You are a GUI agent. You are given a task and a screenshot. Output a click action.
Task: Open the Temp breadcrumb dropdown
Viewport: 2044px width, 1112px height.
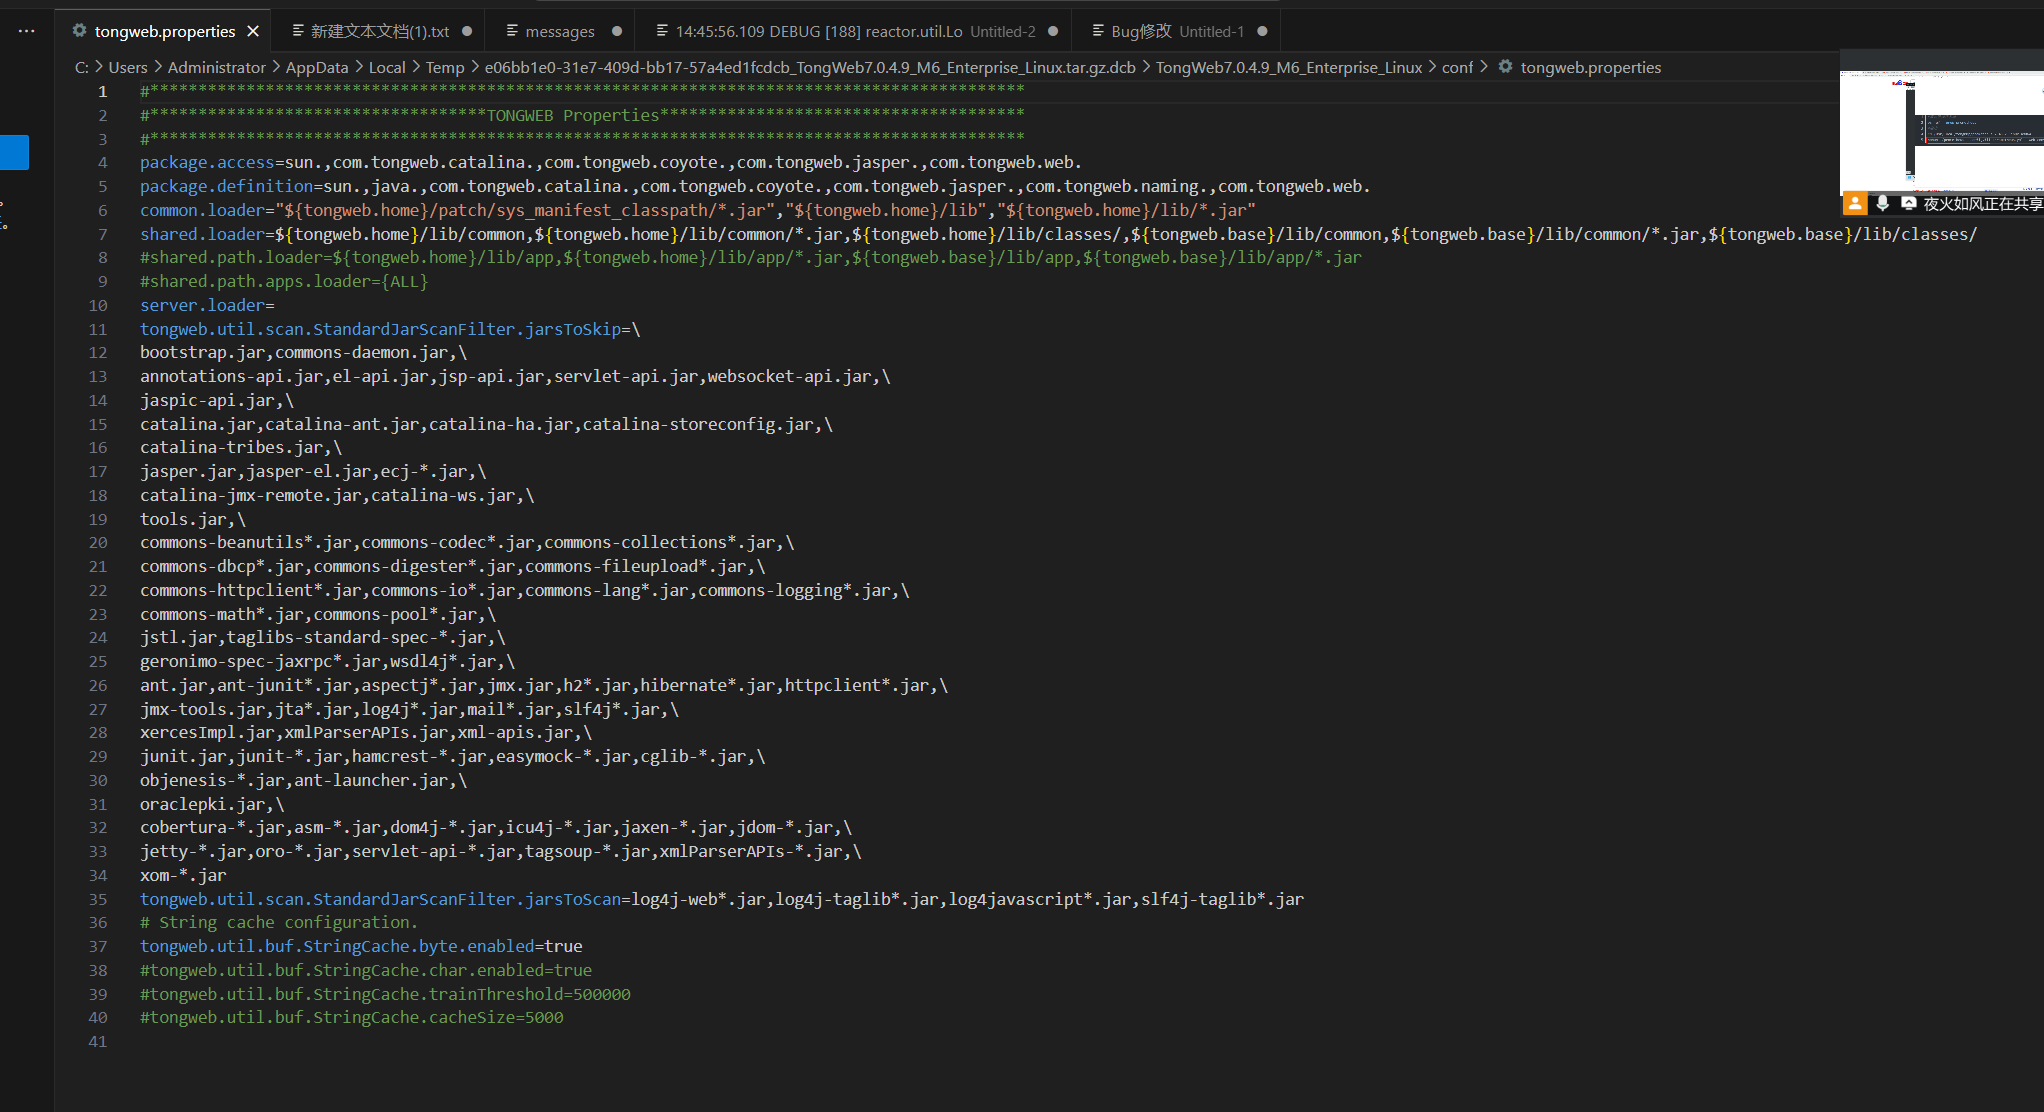[x=445, y=67]
